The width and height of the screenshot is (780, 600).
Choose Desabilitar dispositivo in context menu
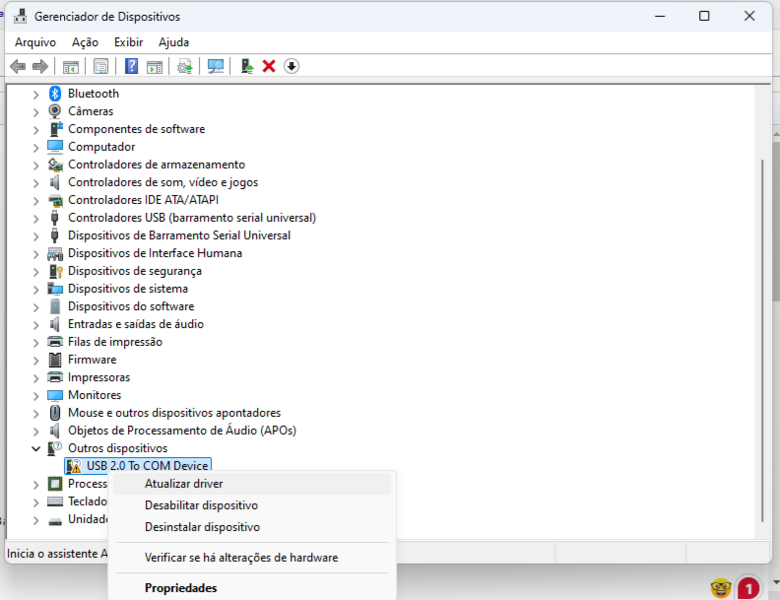pyautogui.click(x=252, y=505)
